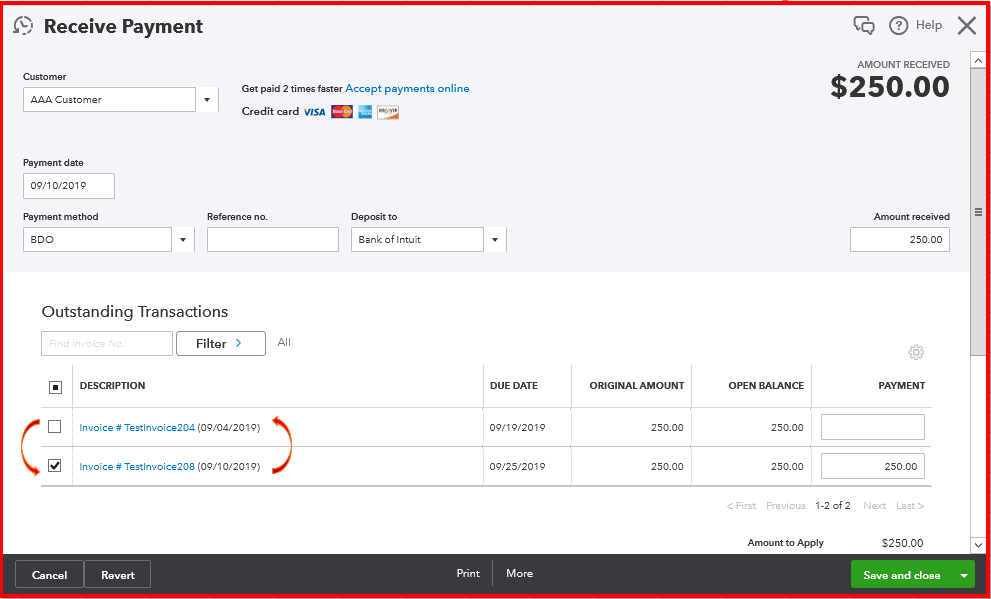Click the Bank of Intuit deposit field
This screenshot has width=991, height=599.
(418, 240)
